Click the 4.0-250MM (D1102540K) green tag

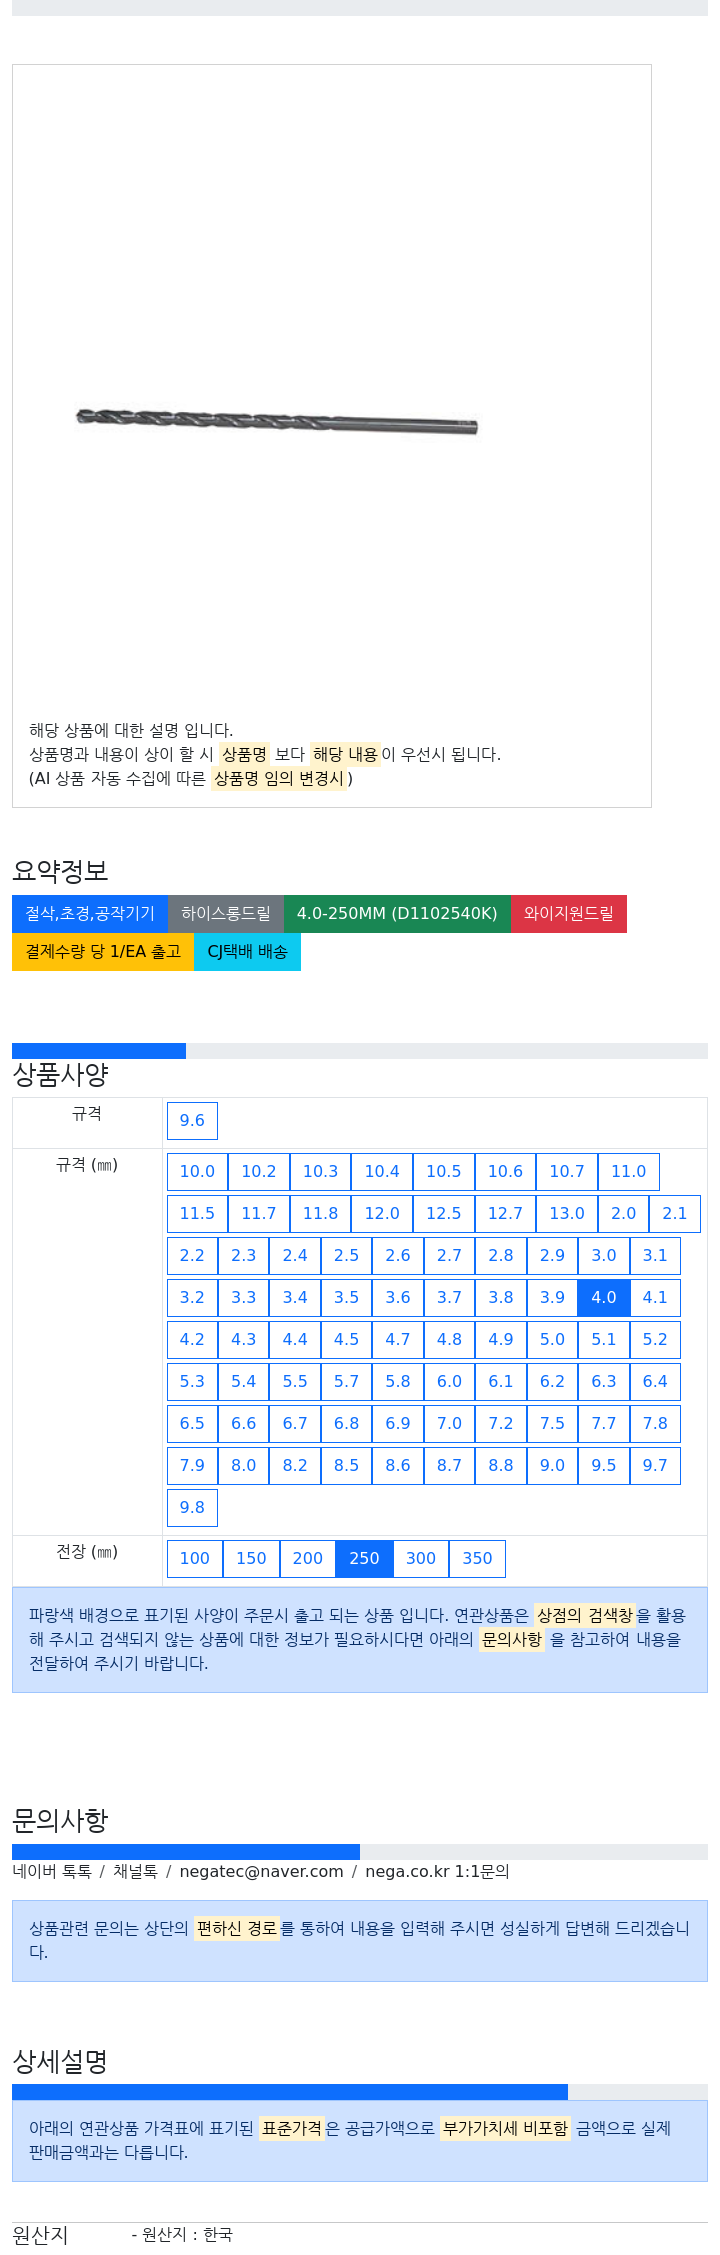(397, 914)
